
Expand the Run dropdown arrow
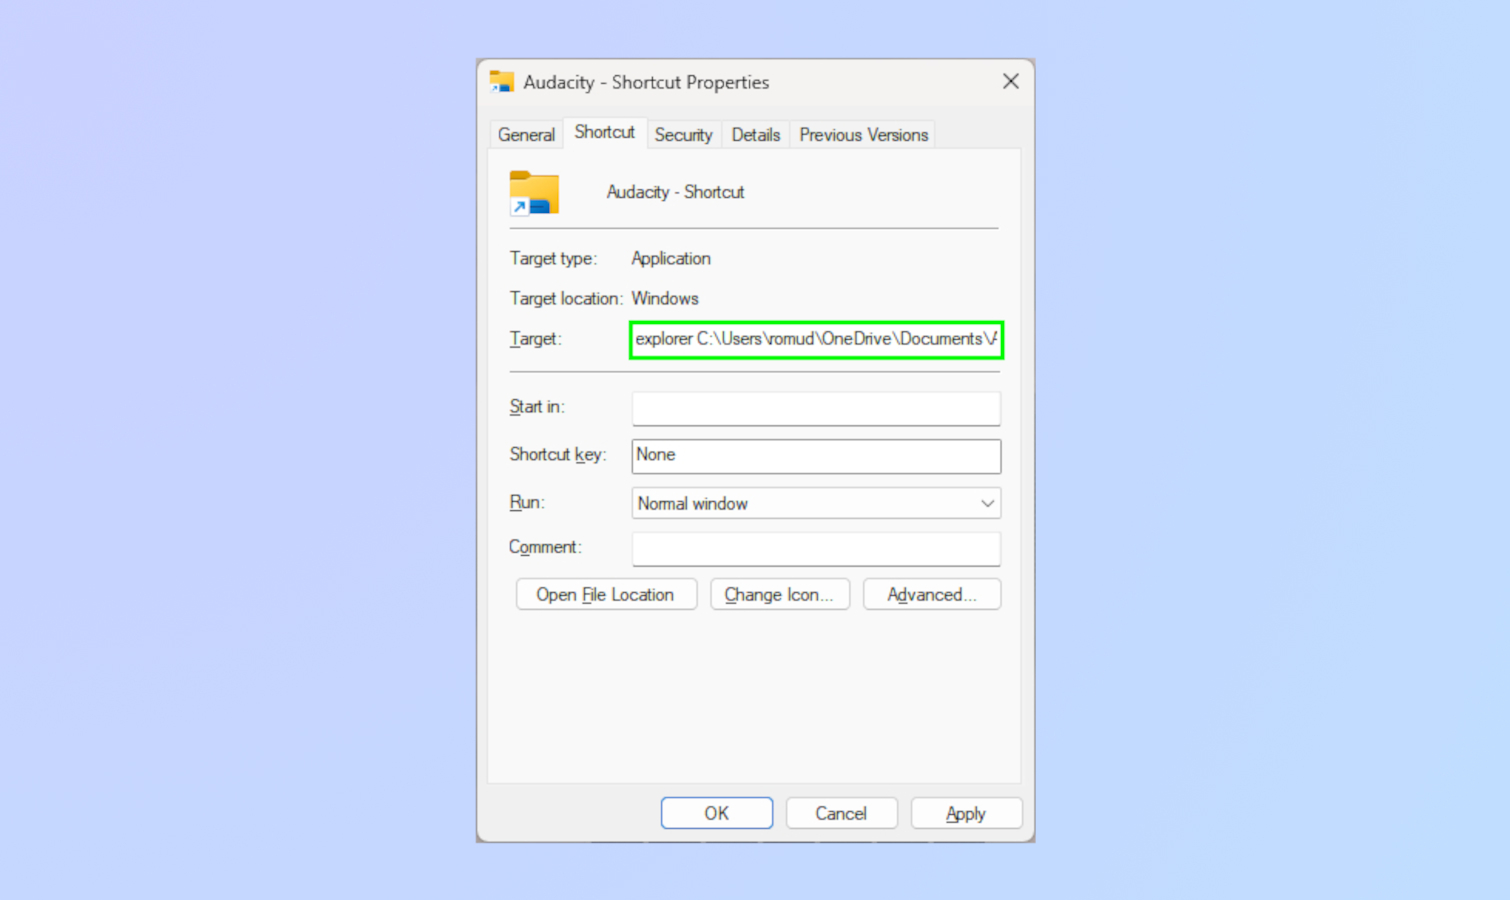(987, 503)
